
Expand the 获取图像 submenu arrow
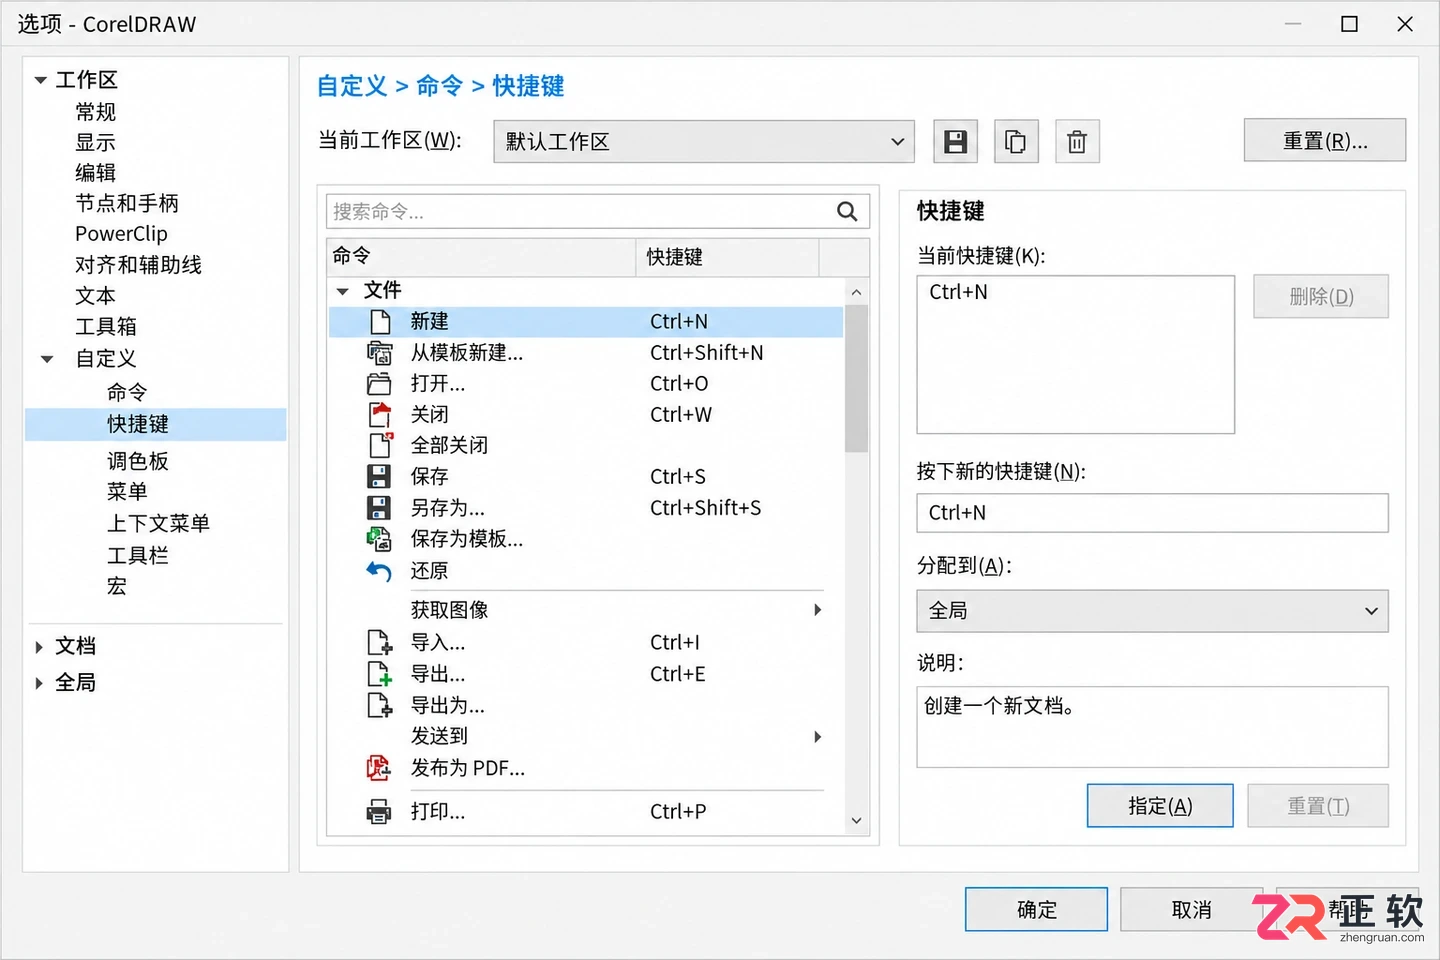(818, 610)
